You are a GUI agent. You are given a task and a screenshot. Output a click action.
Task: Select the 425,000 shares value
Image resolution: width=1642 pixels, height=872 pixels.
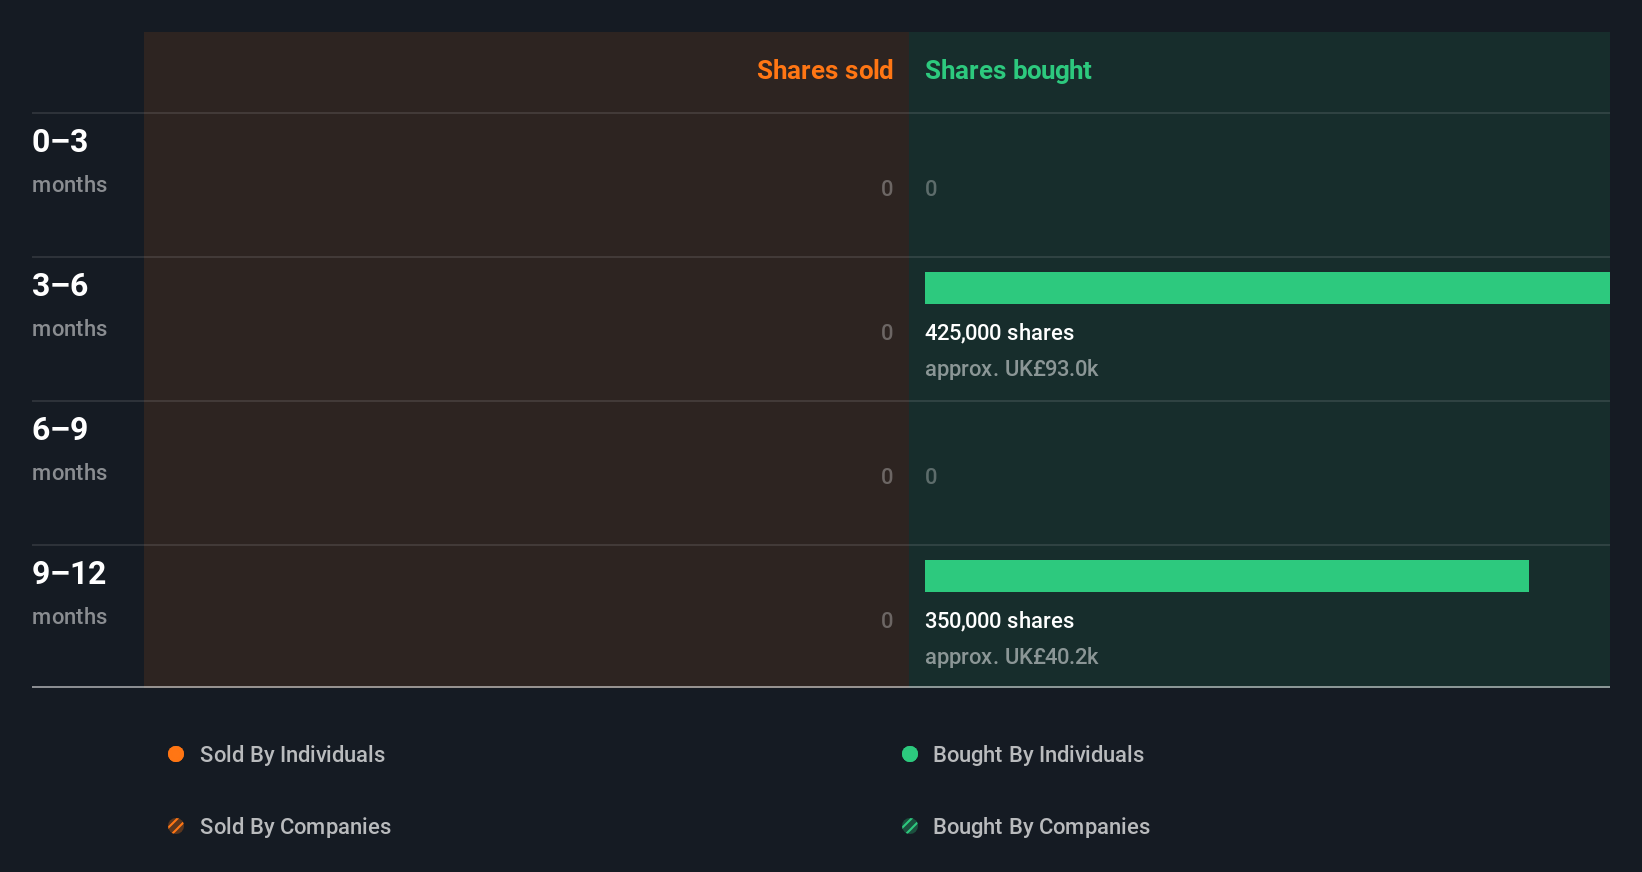pyautogui.click(x=999, y=333)
